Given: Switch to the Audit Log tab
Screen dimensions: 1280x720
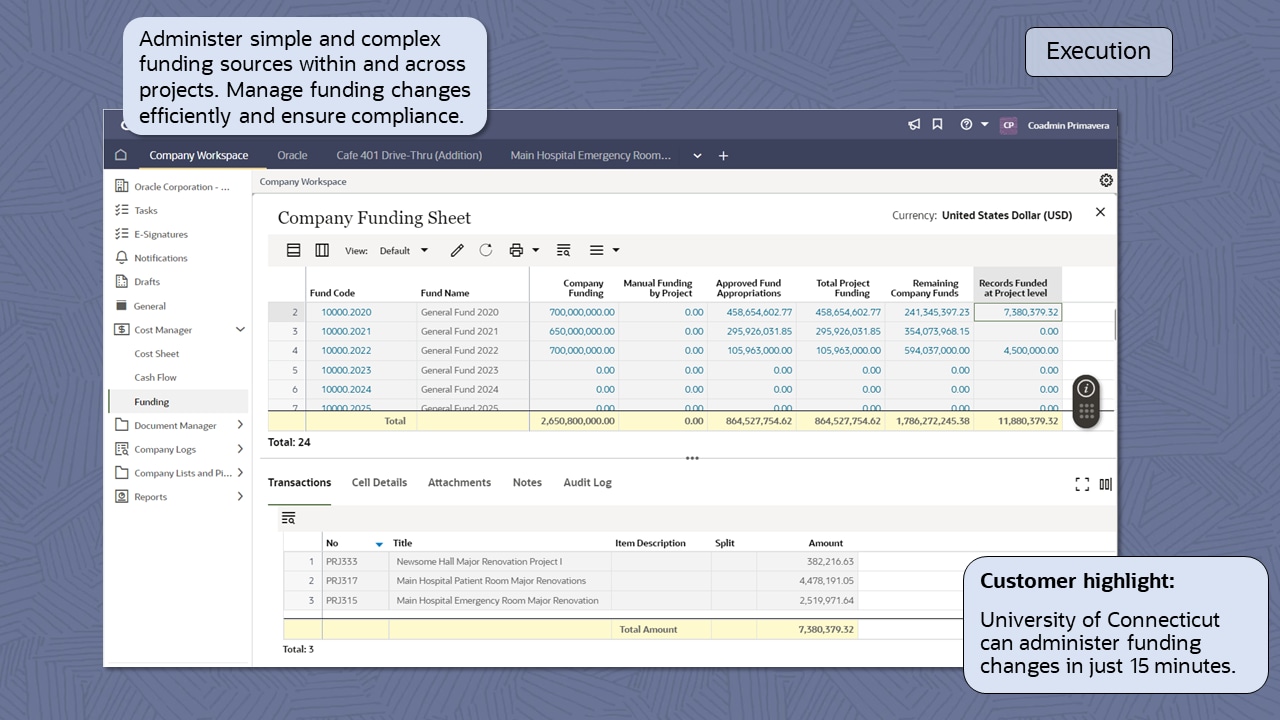Looking at the screenshot, I should coord(587,483).
